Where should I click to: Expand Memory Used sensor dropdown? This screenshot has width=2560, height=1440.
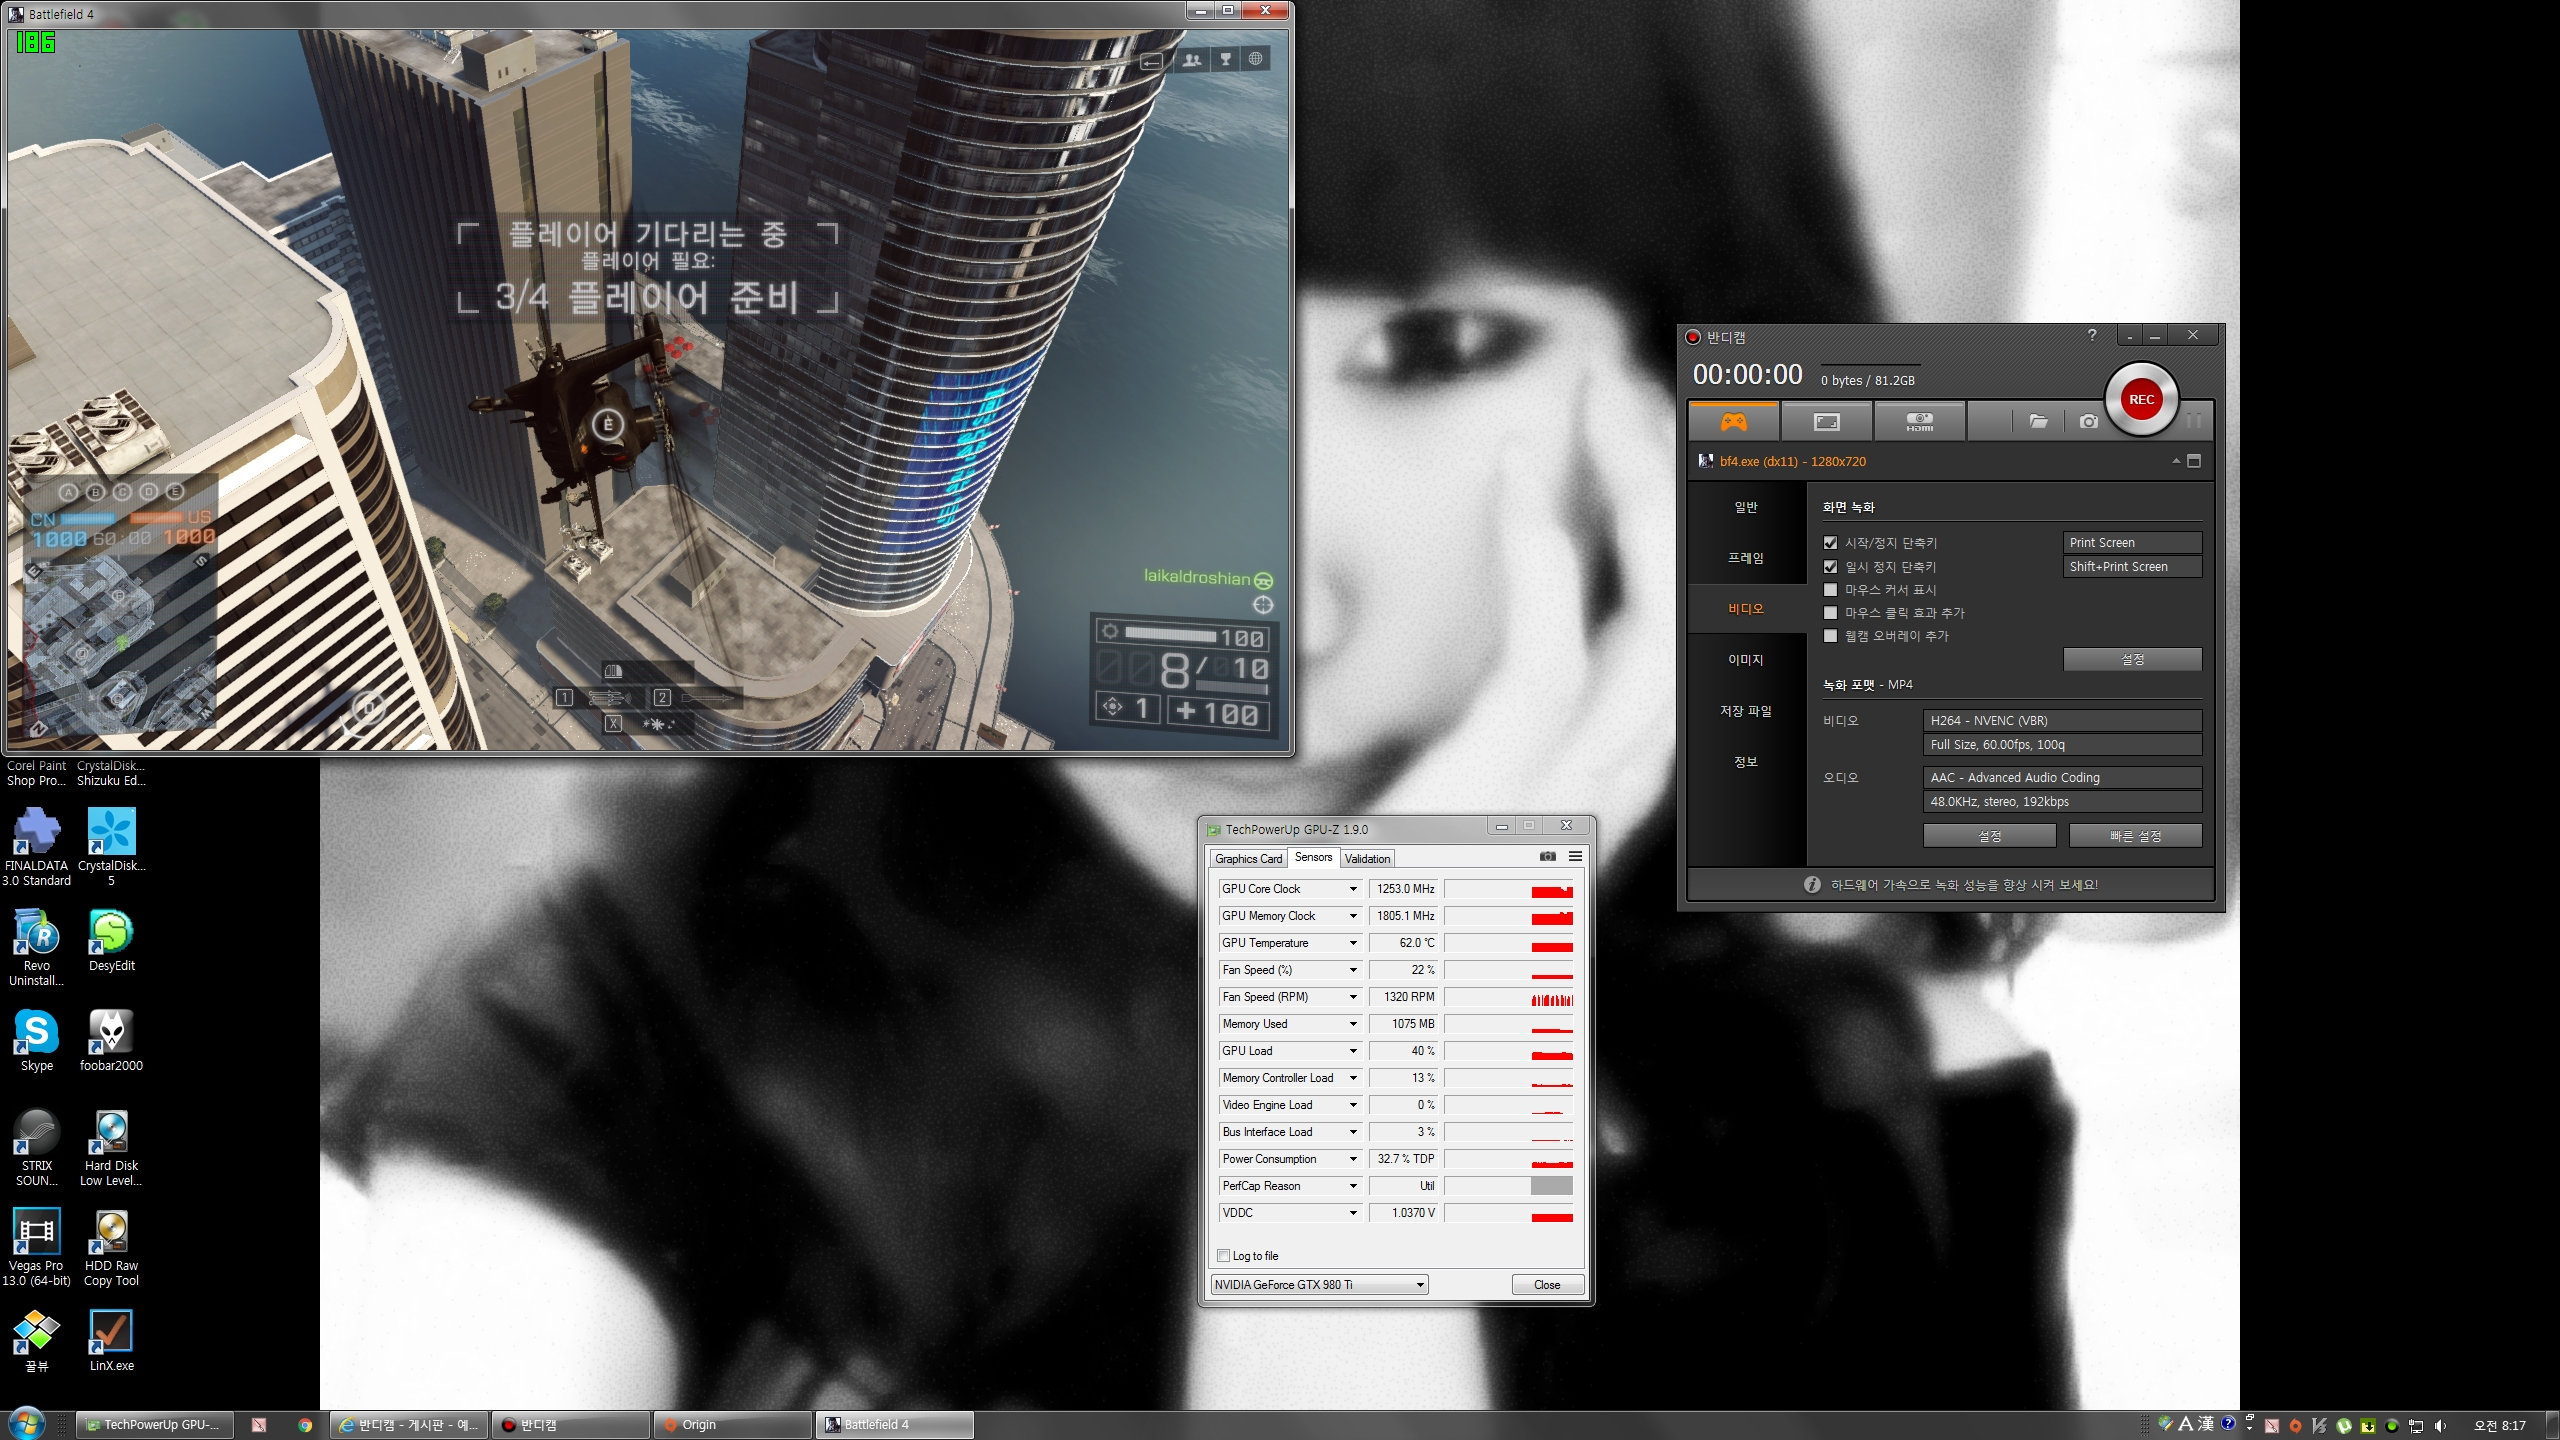[1353, 1024]
